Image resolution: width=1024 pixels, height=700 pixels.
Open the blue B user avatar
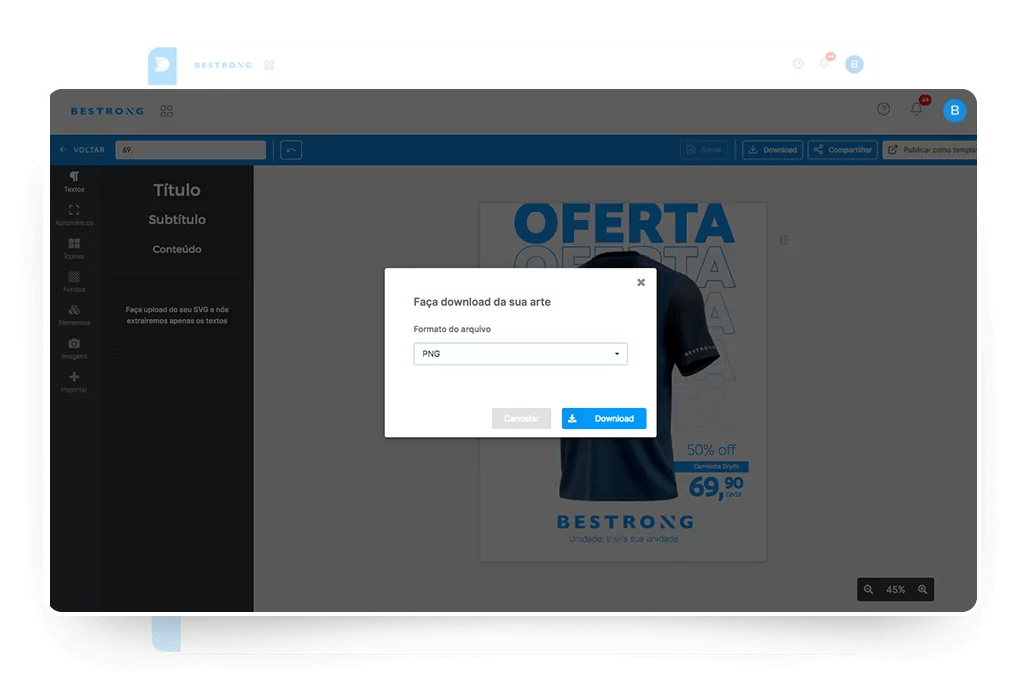[x=954, y=110]
